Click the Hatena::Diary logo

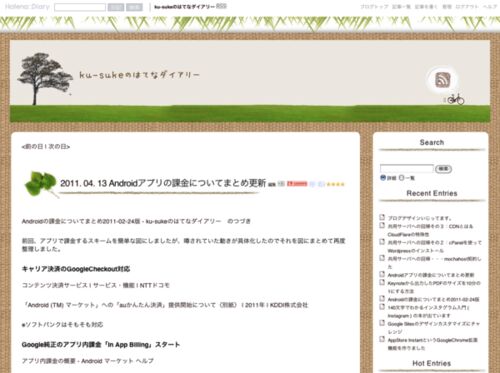pyautogui.click(x=27, y=7)
